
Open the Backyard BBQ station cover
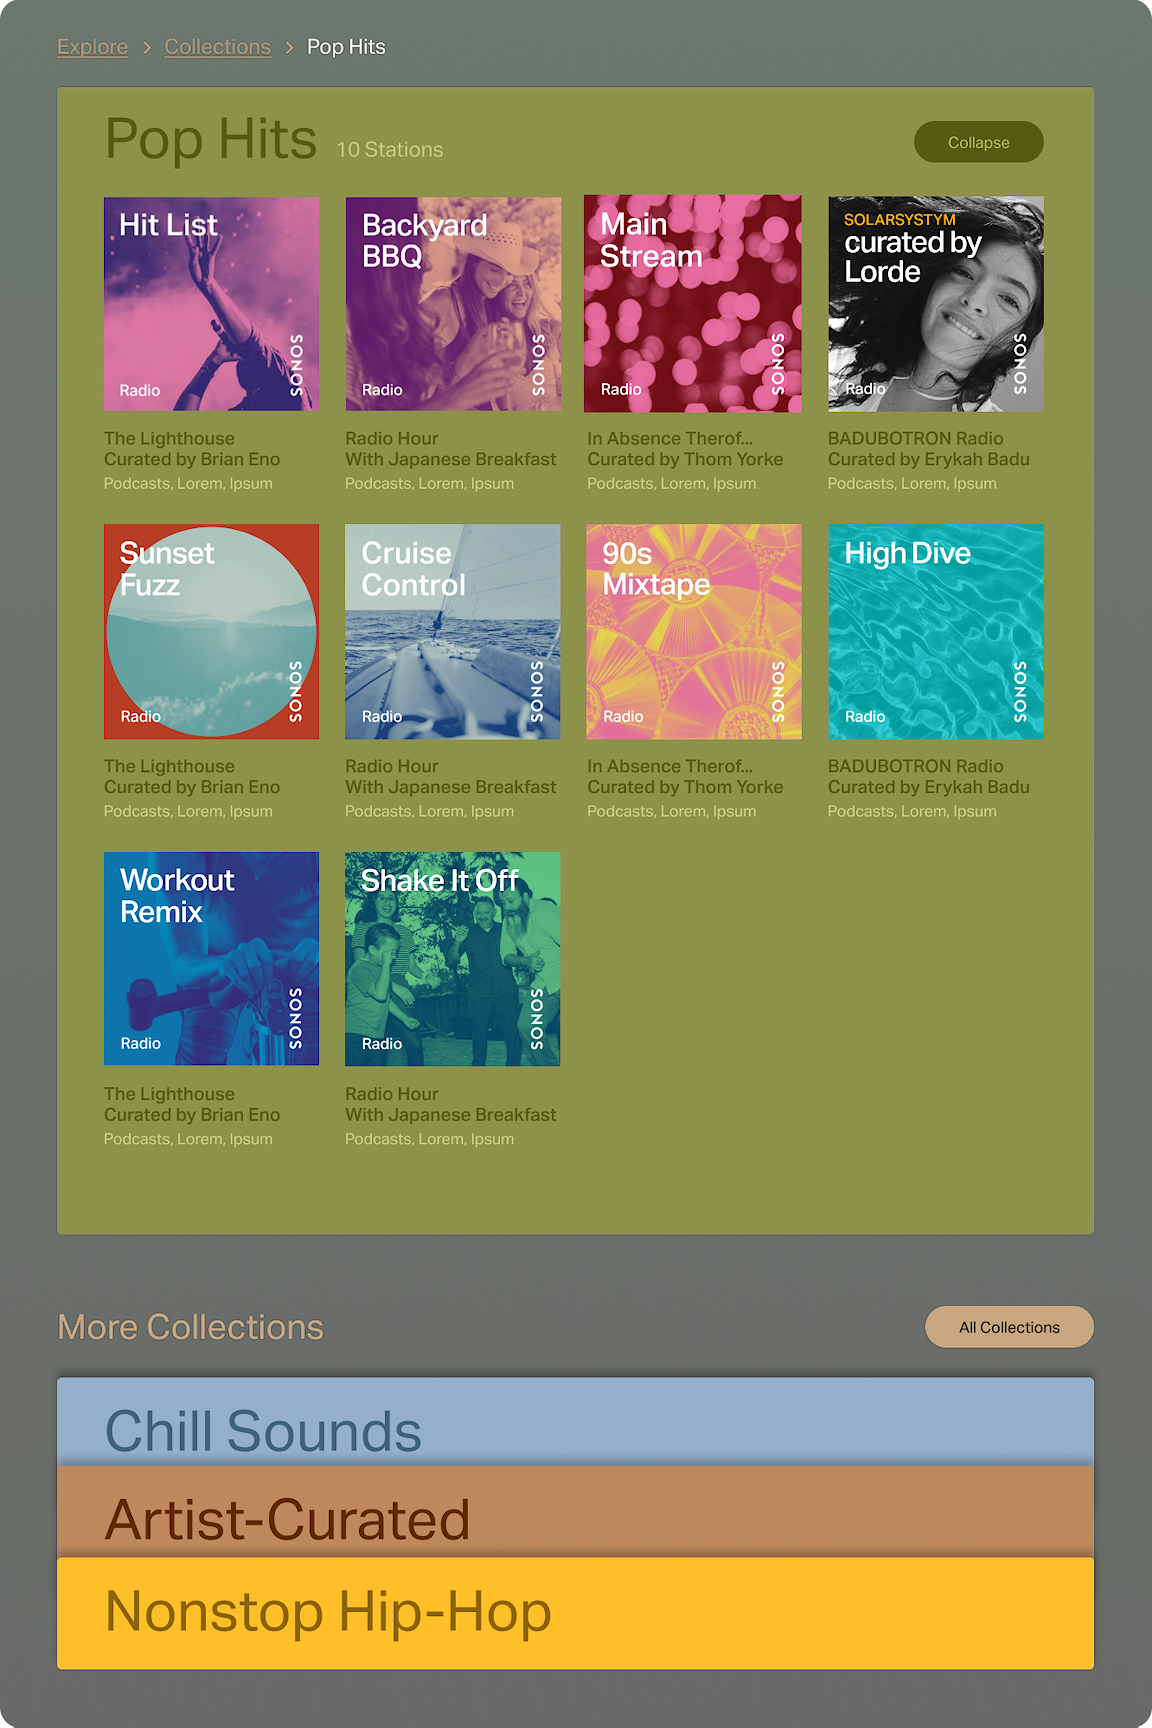point(453,304)
